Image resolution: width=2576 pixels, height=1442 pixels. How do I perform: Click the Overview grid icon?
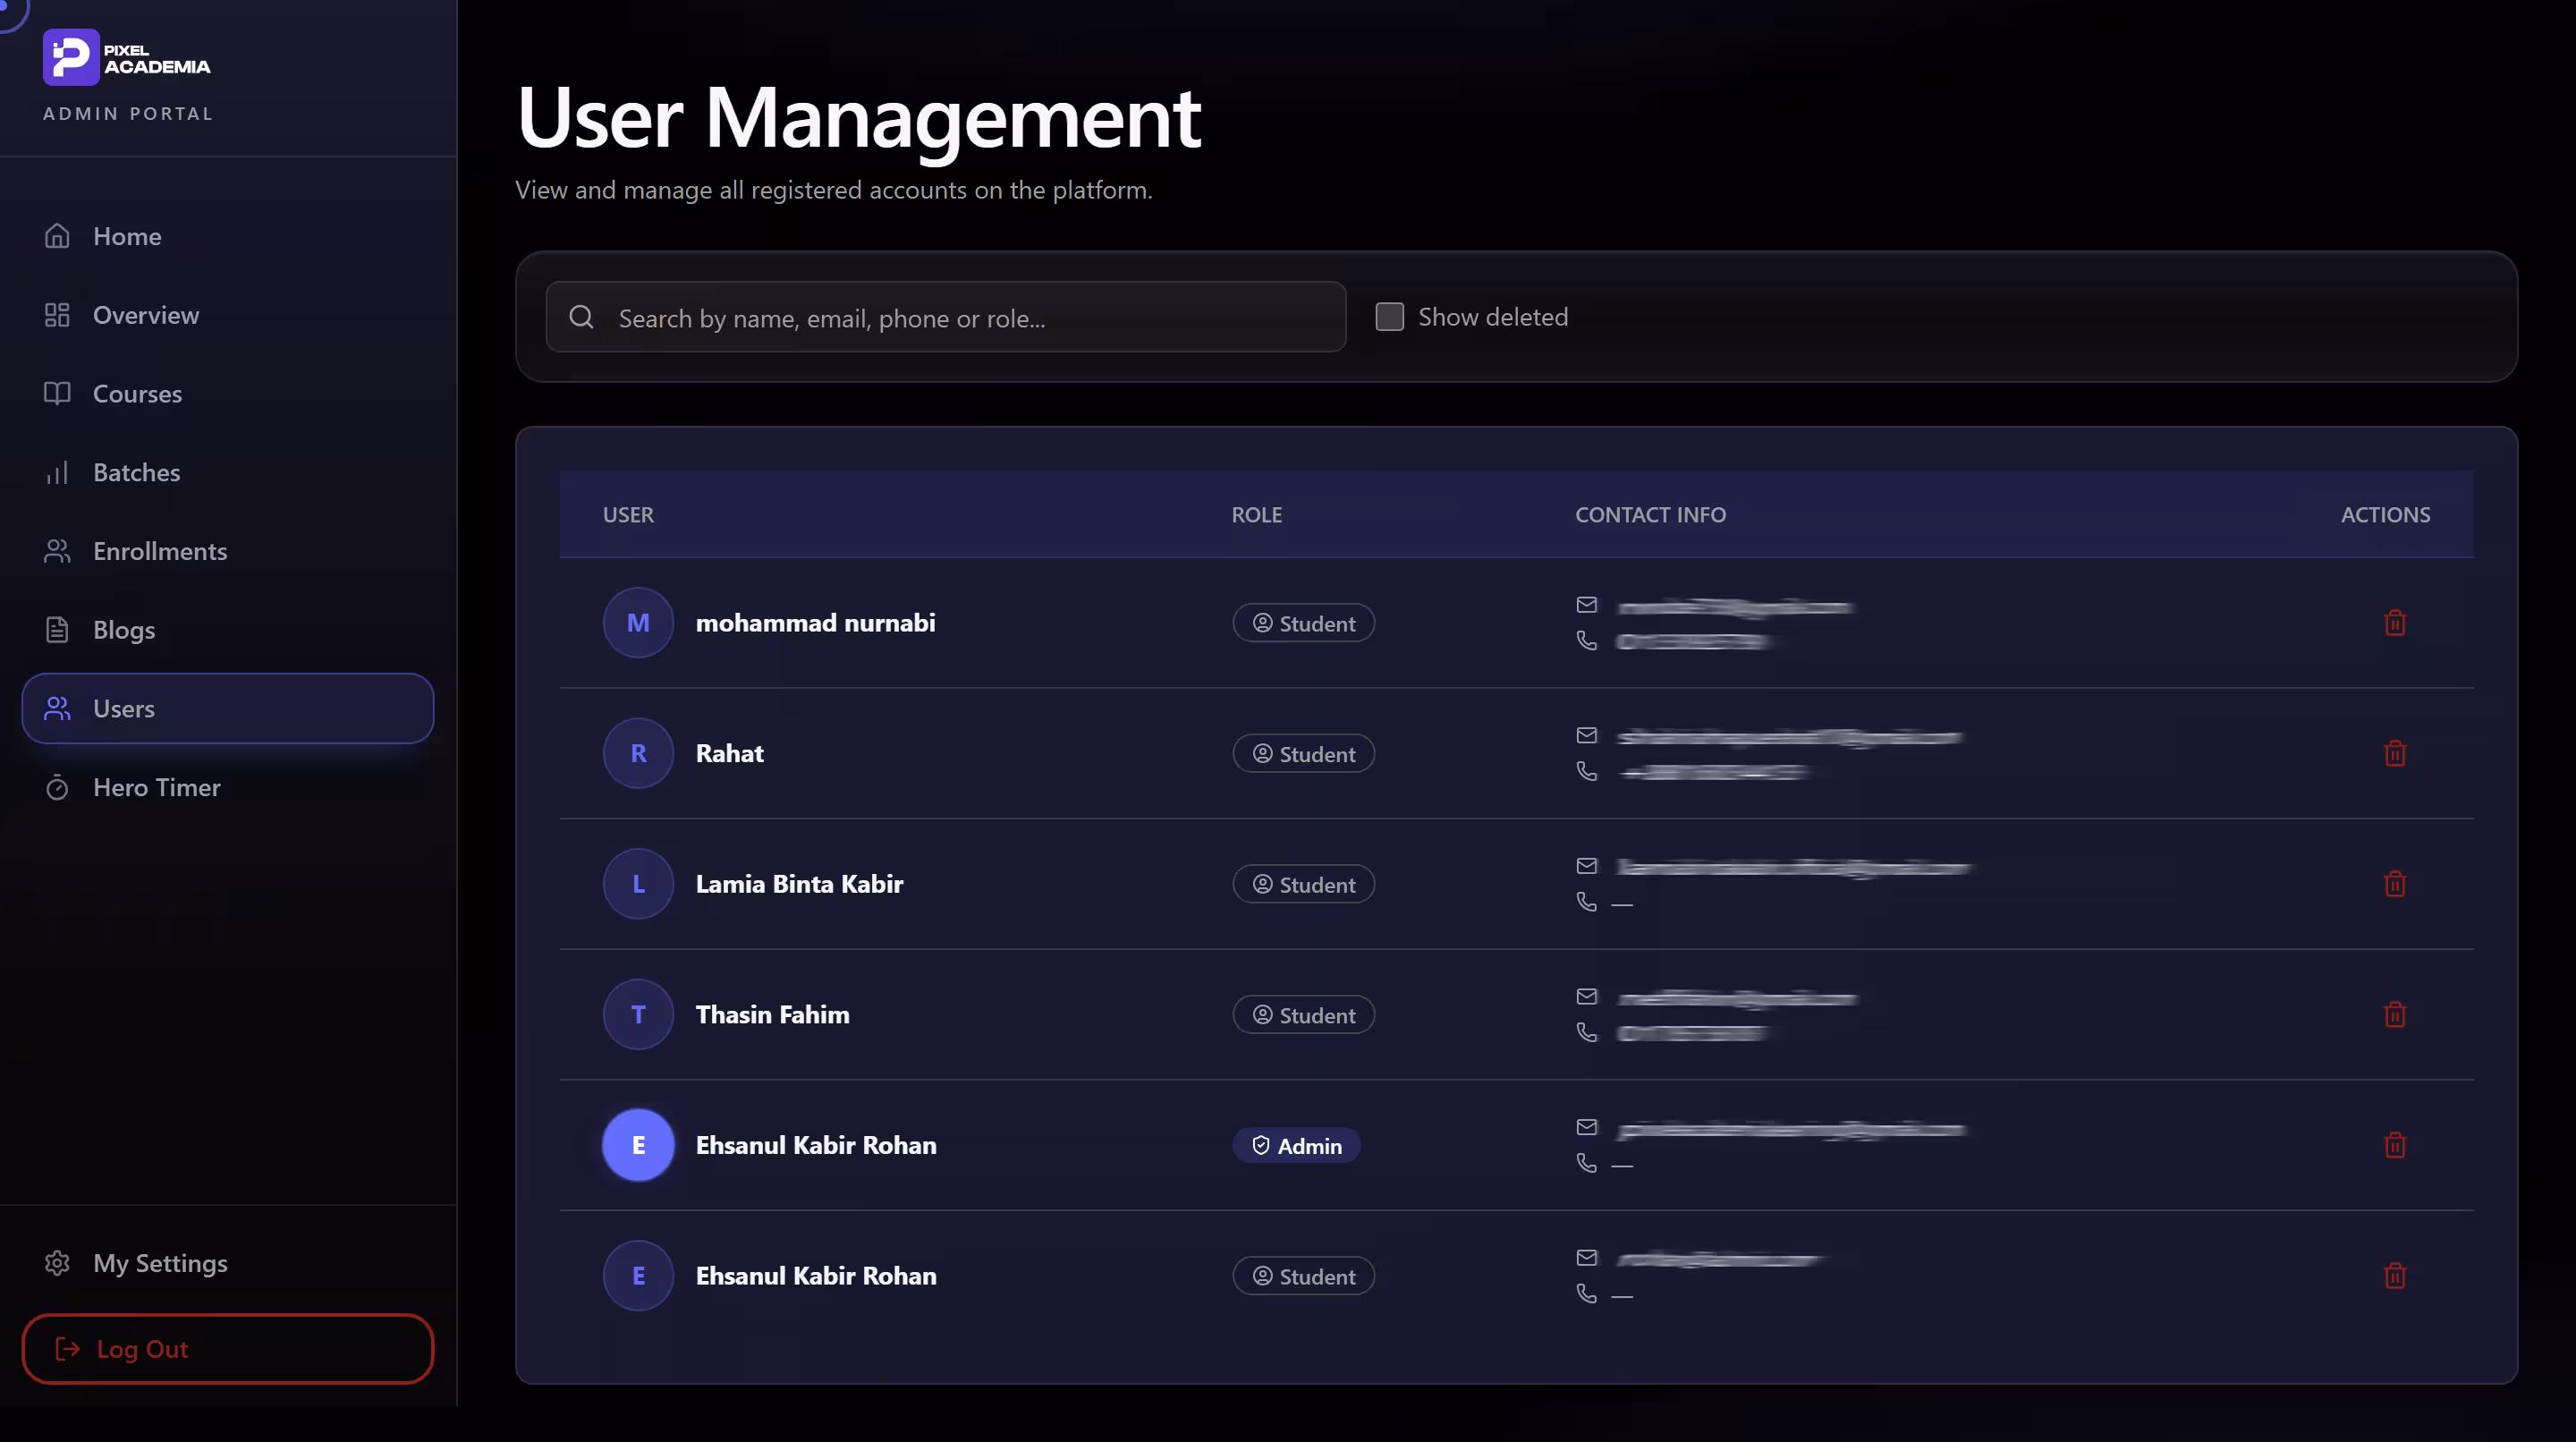click(57, 315)
